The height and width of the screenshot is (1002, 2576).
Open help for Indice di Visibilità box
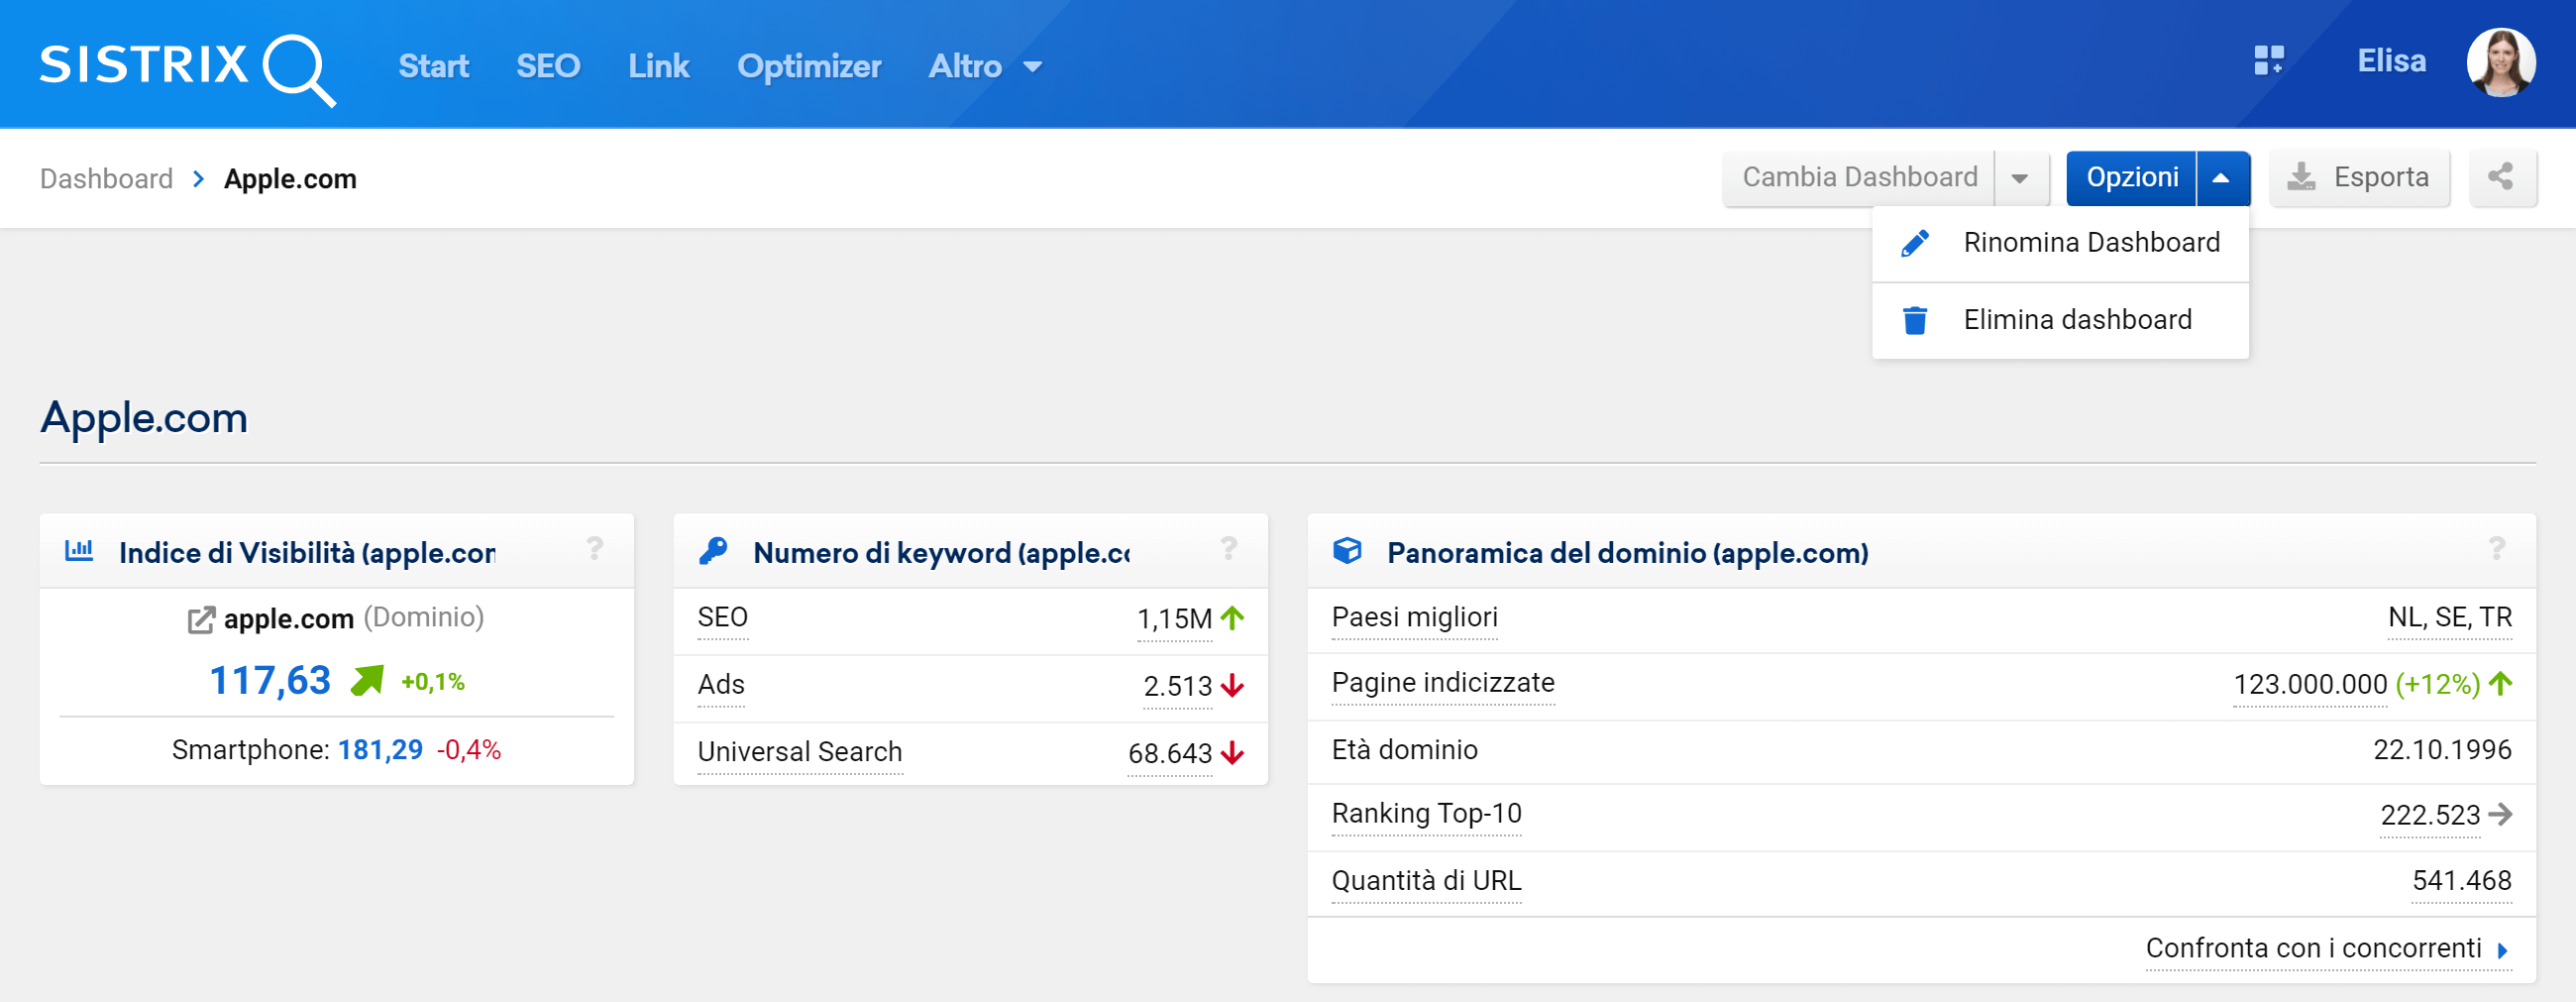click(x=595, y=548)
